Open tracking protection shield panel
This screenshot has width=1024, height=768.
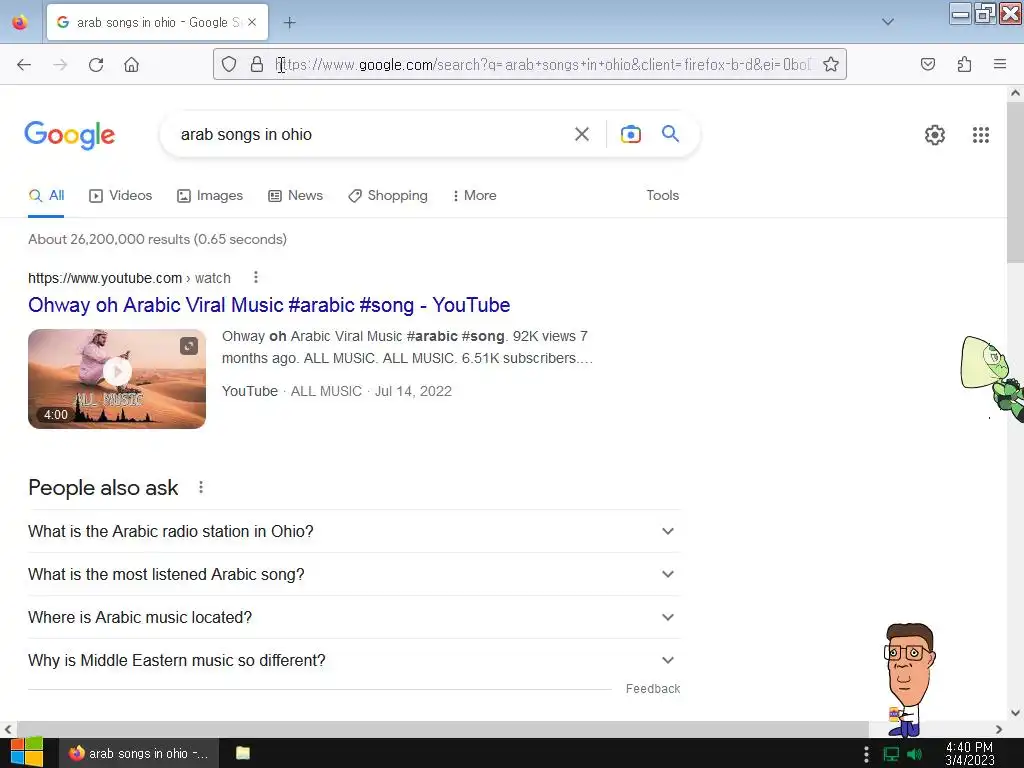click(229, 65)
